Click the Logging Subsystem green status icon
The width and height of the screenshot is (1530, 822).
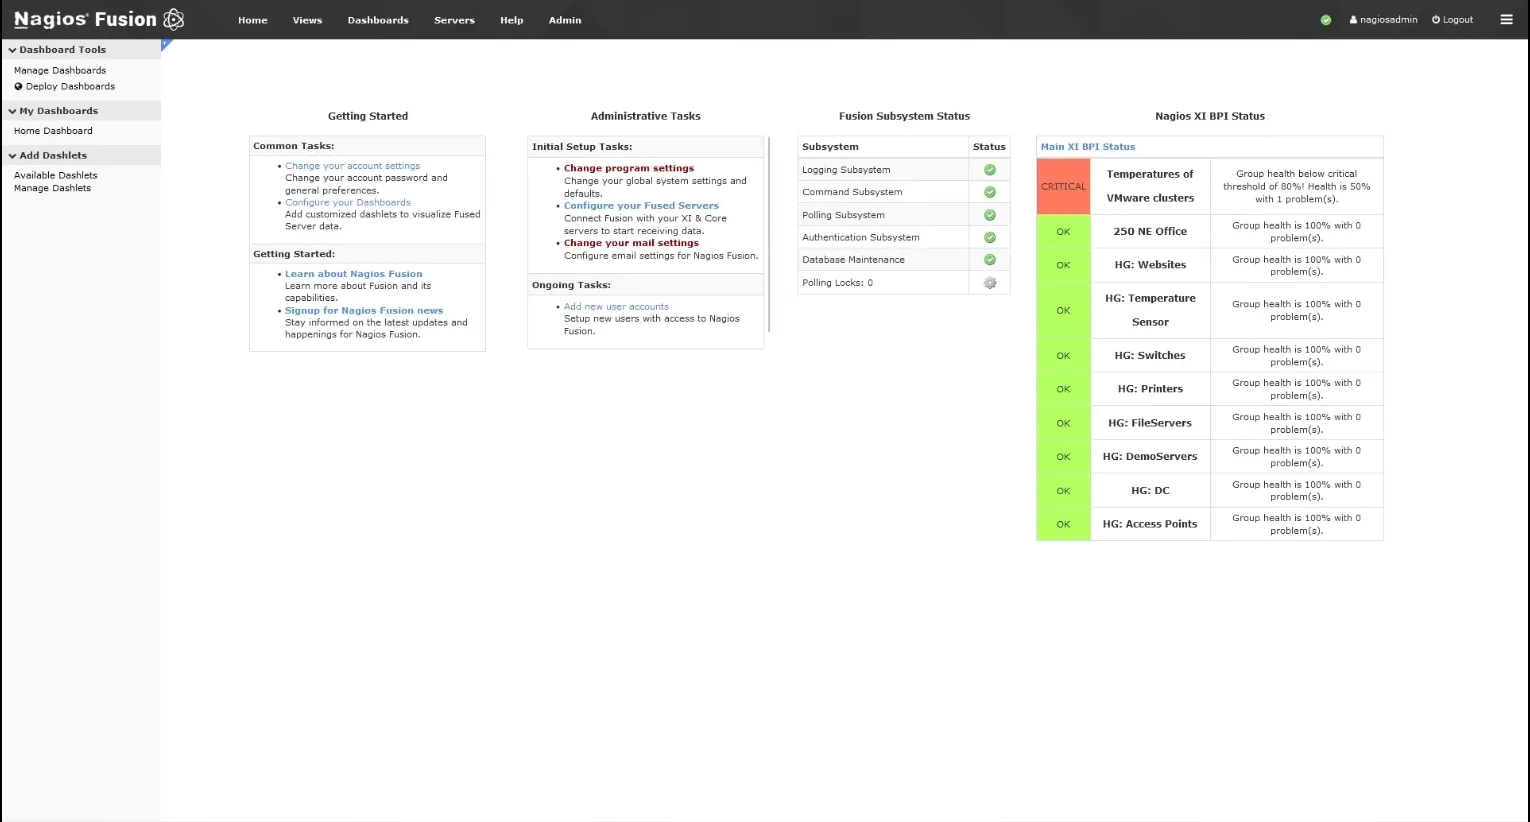[990, 170]
